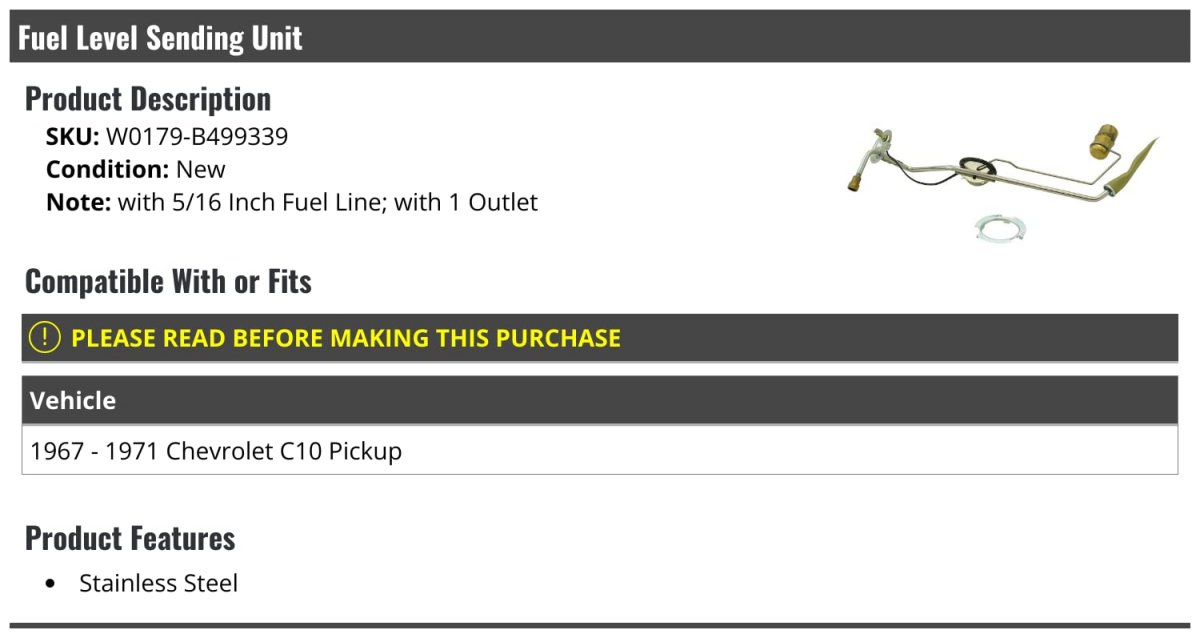
Task: Select the 1967 - 1971 Chevrolet C10 Pickup row
Action: (x=600, y=450)
